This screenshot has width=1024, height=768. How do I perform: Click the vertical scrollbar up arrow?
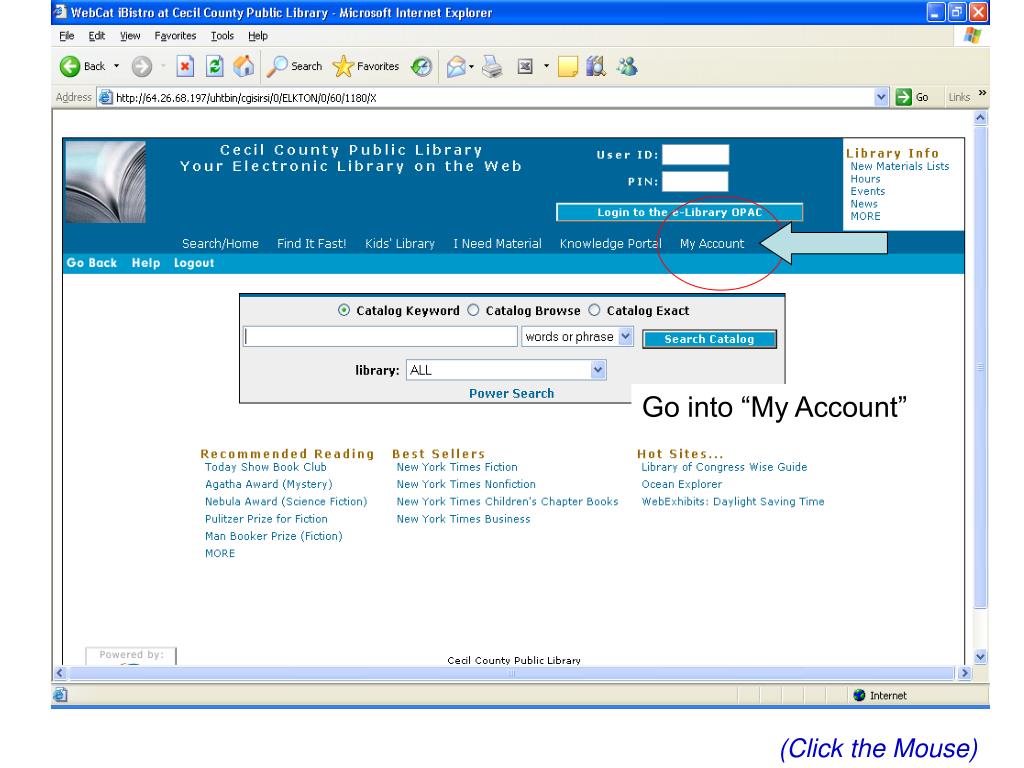[x=980, y=118]
